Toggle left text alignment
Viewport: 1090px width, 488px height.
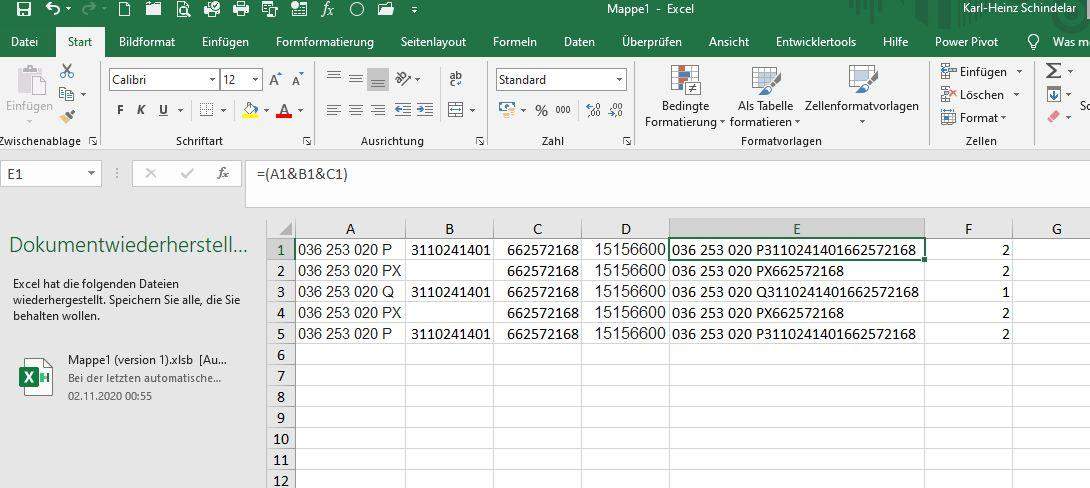point(334,110)
